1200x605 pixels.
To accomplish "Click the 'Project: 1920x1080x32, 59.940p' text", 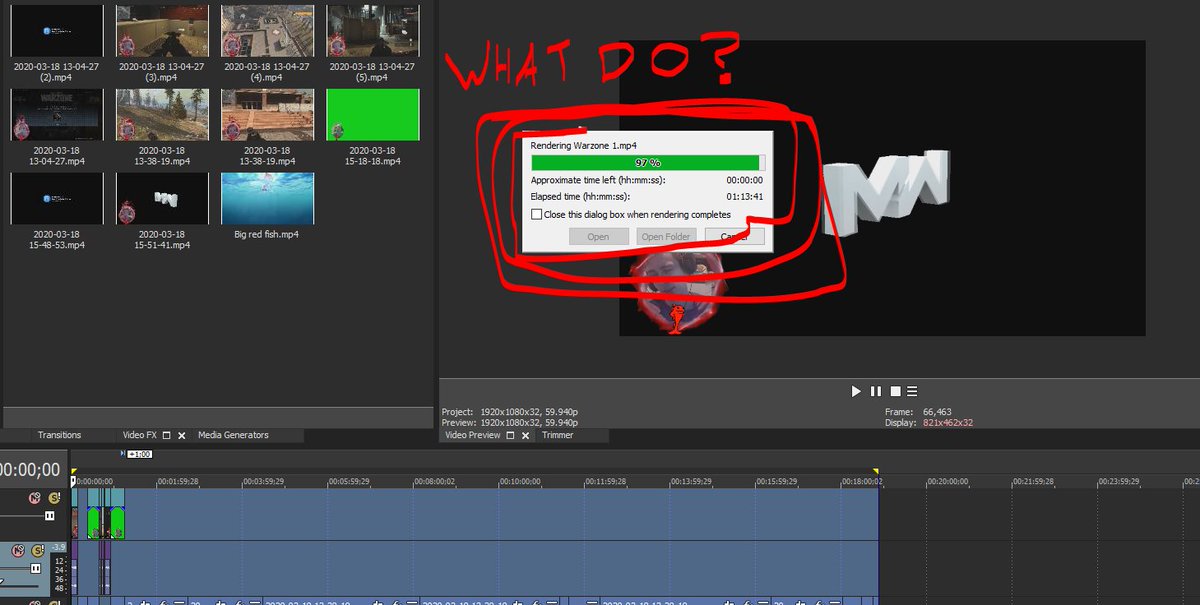I will point(511,412).
